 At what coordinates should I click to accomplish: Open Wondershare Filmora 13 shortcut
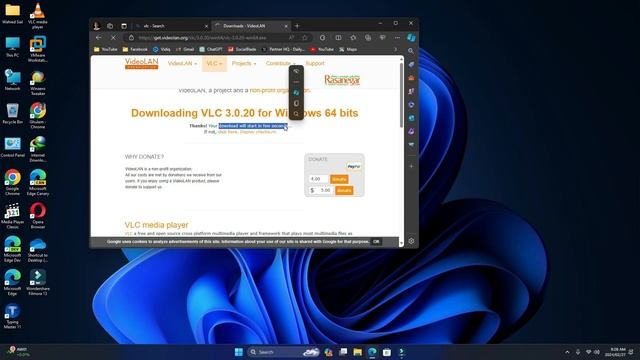pos(38,282)
